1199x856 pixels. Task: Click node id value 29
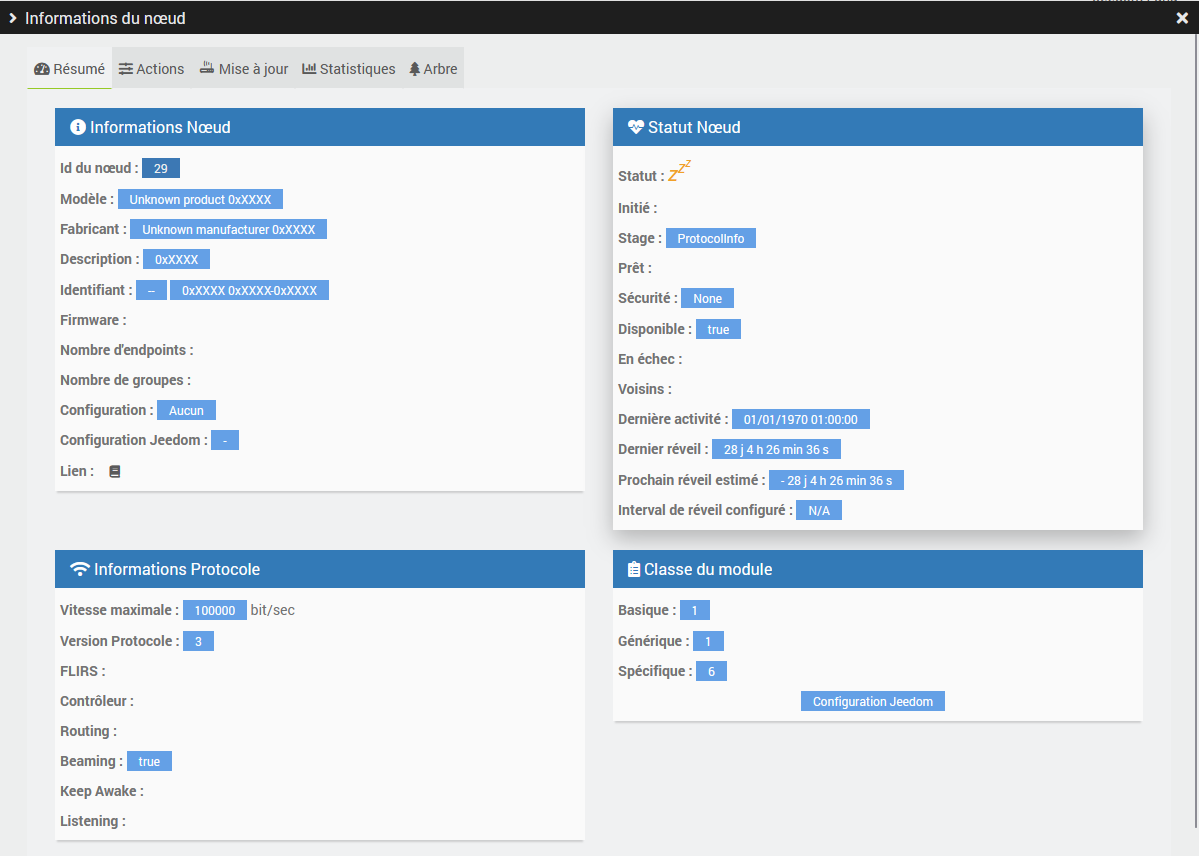[x=161, y=168]
